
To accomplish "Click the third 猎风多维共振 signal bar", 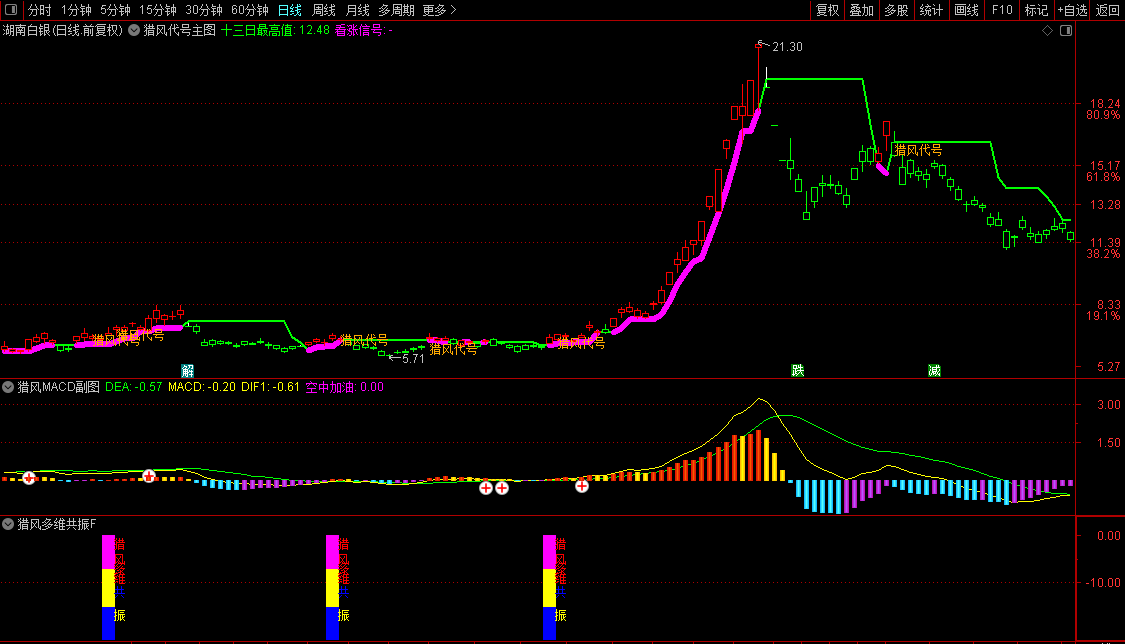I will (550, 587).
